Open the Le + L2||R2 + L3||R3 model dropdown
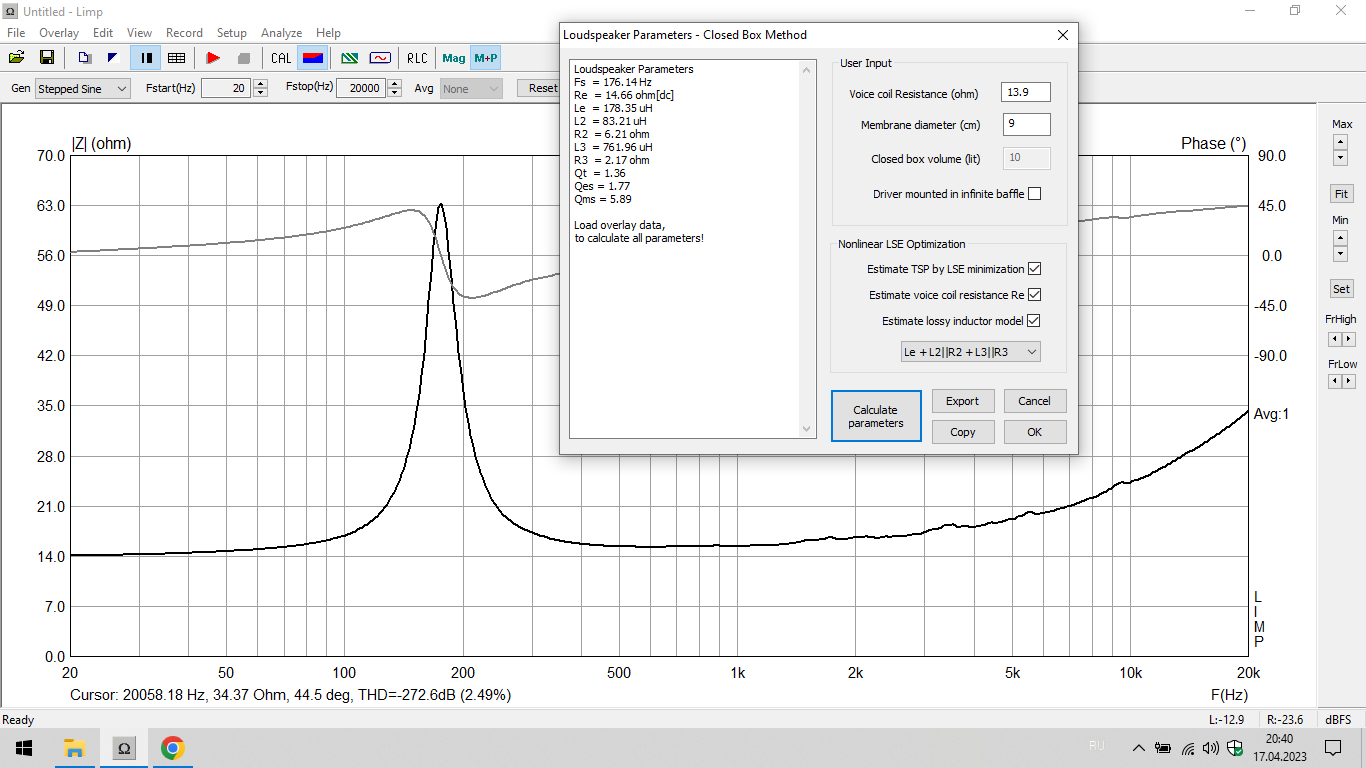 pos(971,351)
